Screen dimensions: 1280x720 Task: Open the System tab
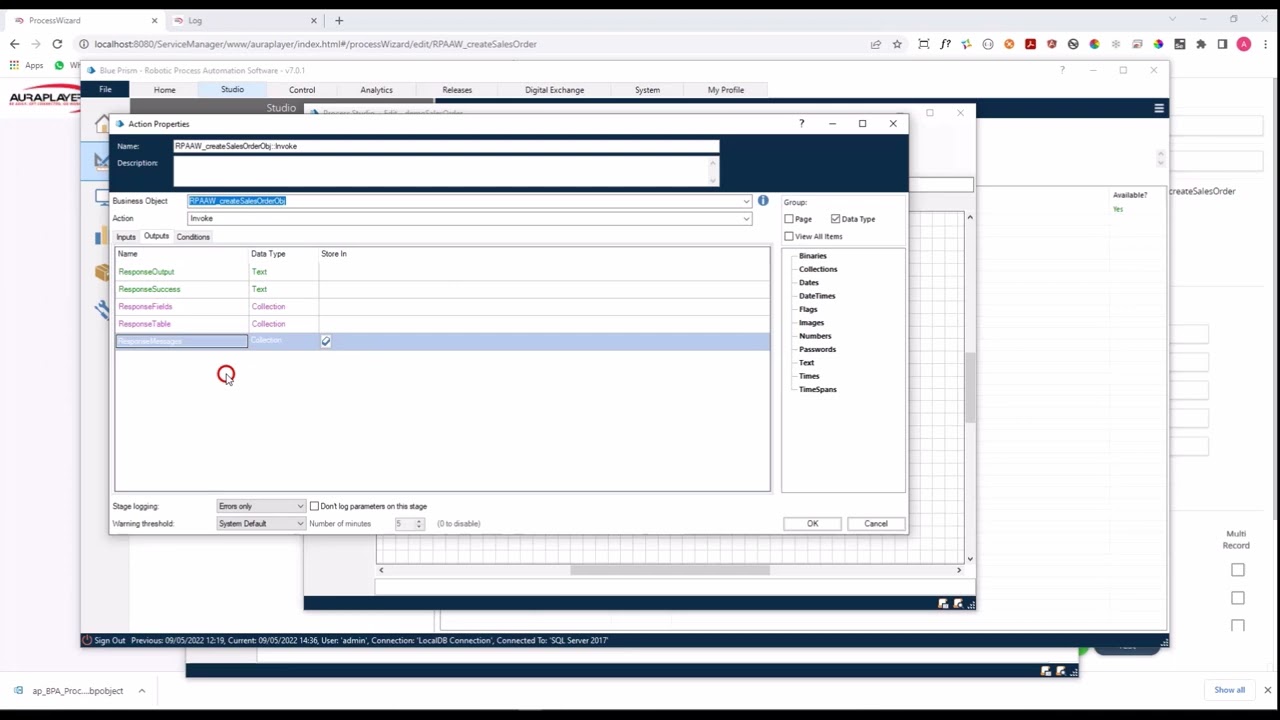647,90
